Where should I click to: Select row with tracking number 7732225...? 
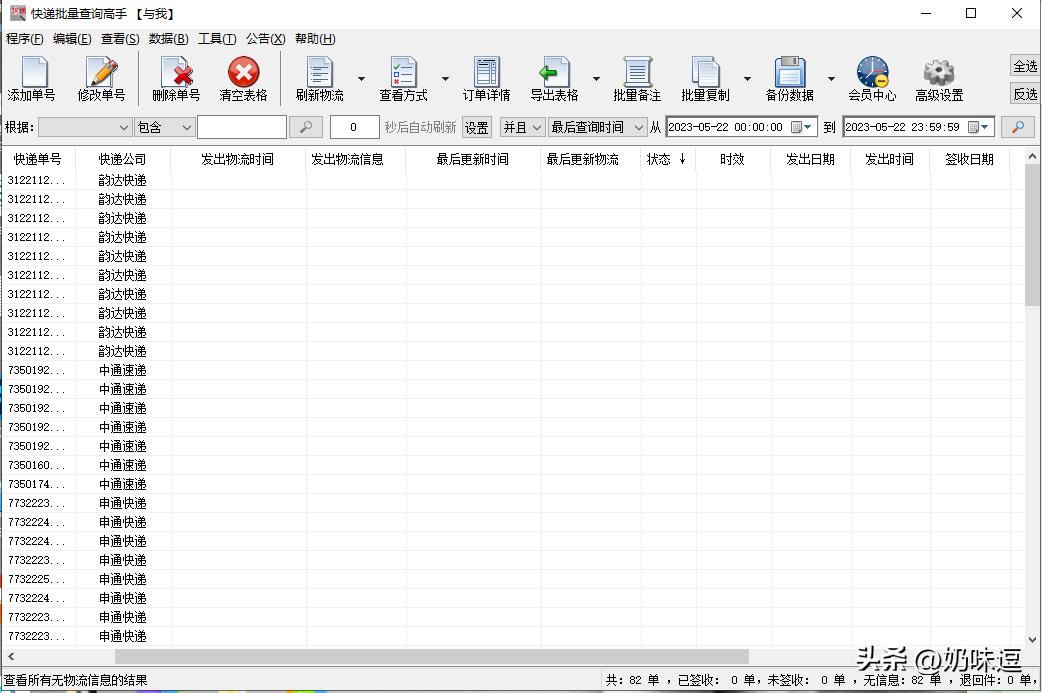pyautogui.click(x=512, y=579)
